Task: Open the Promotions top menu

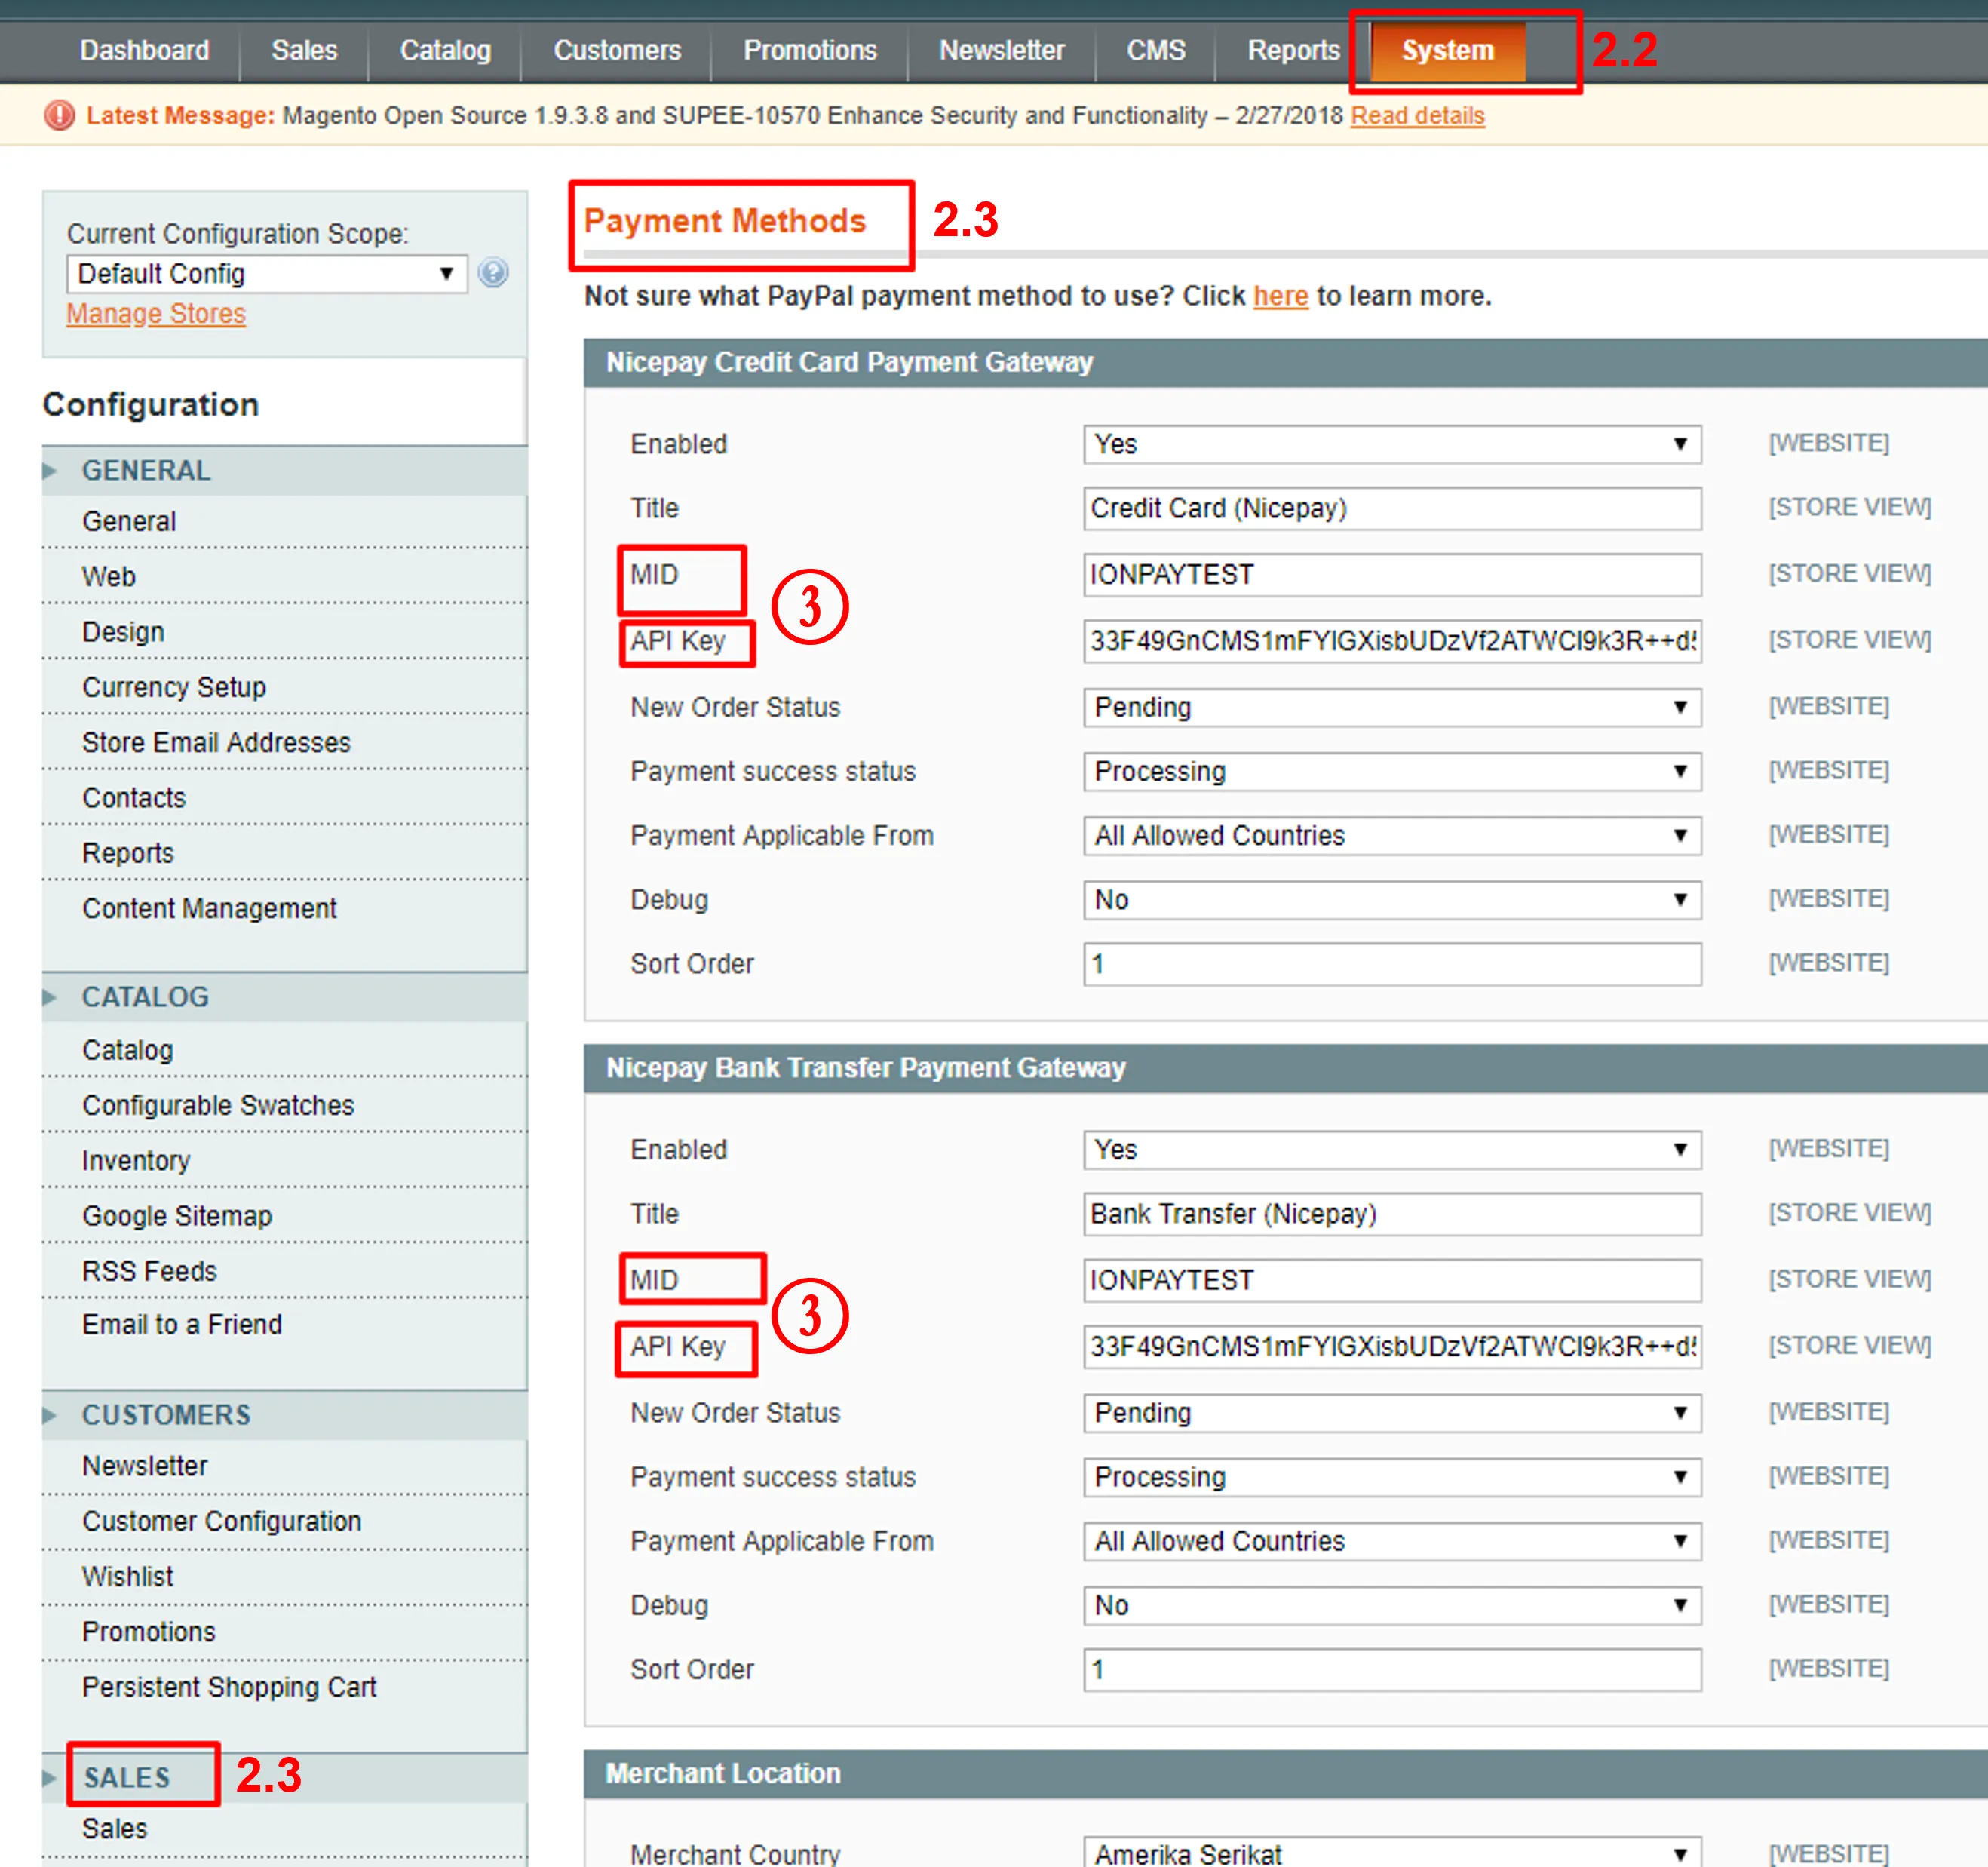Action: coord(810,50)
